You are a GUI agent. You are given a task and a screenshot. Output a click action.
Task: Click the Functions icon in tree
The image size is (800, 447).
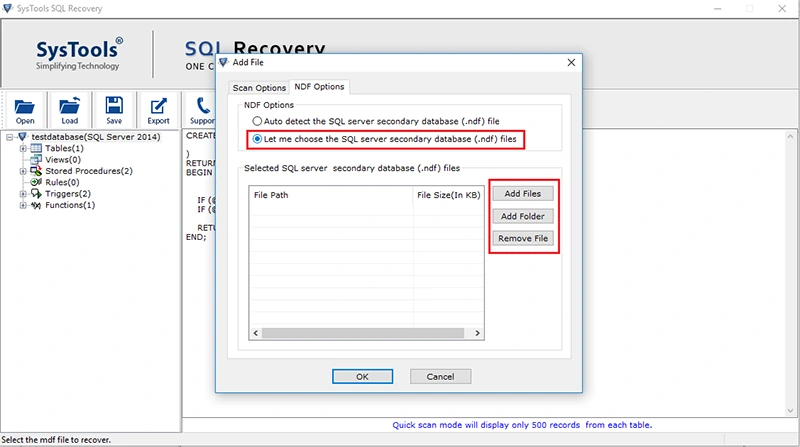coord(36,205)
